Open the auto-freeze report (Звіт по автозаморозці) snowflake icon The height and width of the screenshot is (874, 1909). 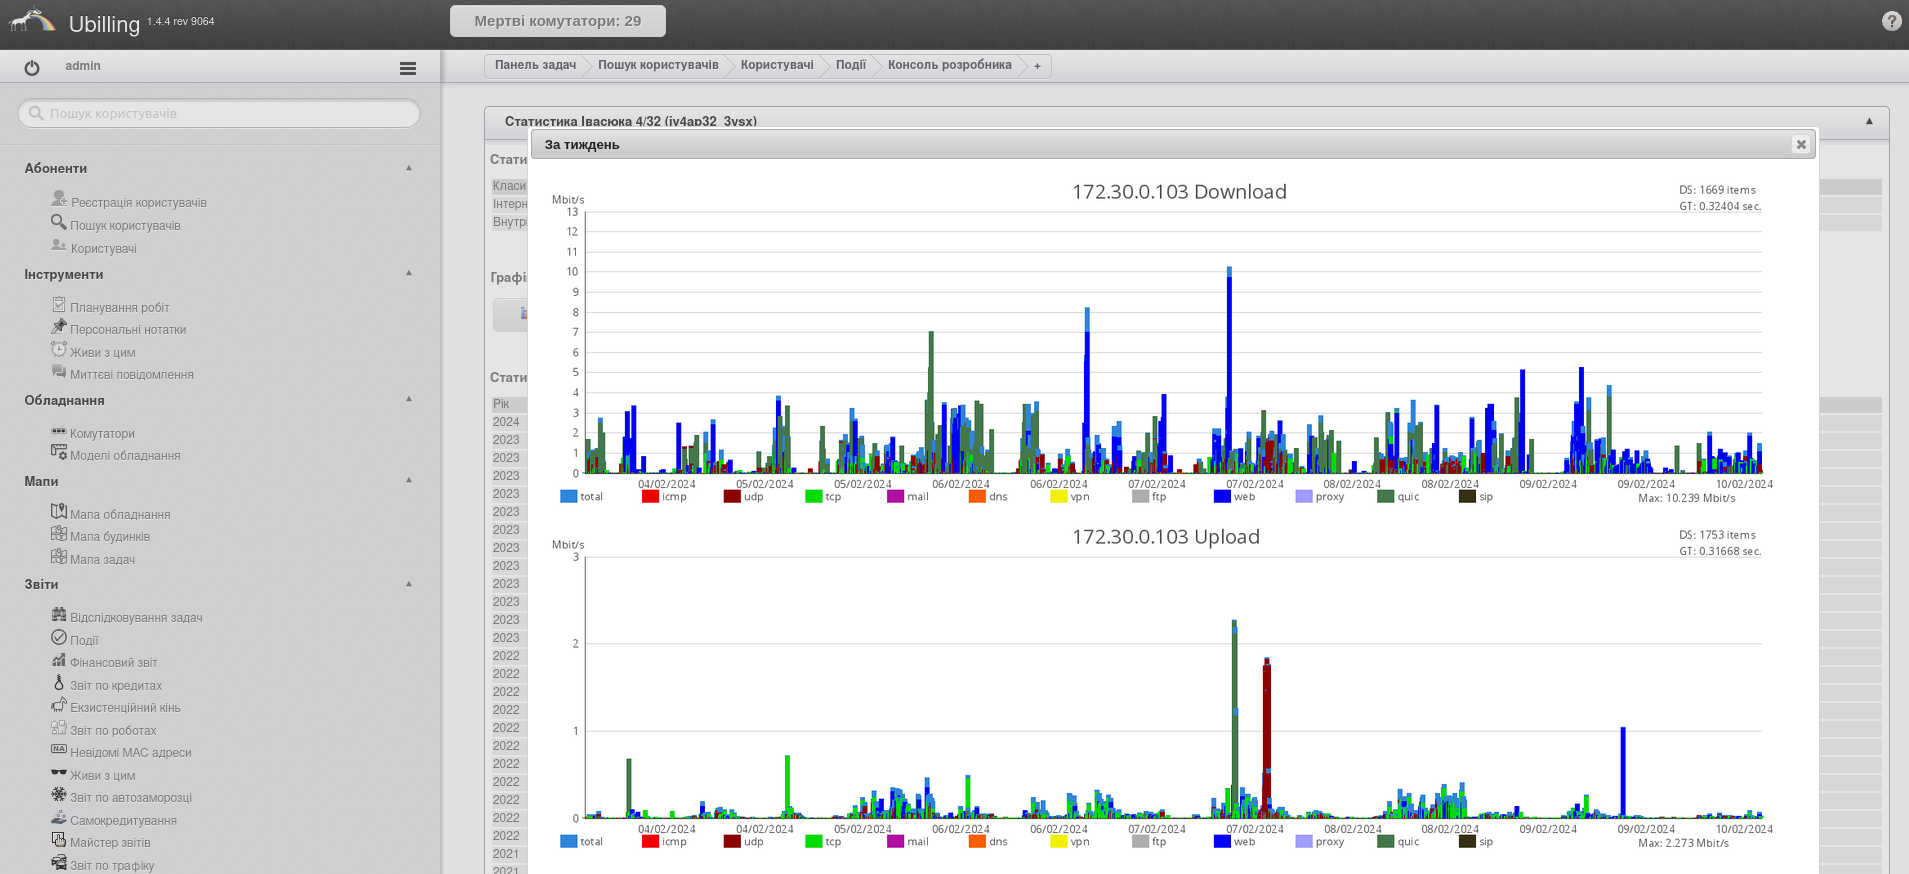tap(59, 795)
